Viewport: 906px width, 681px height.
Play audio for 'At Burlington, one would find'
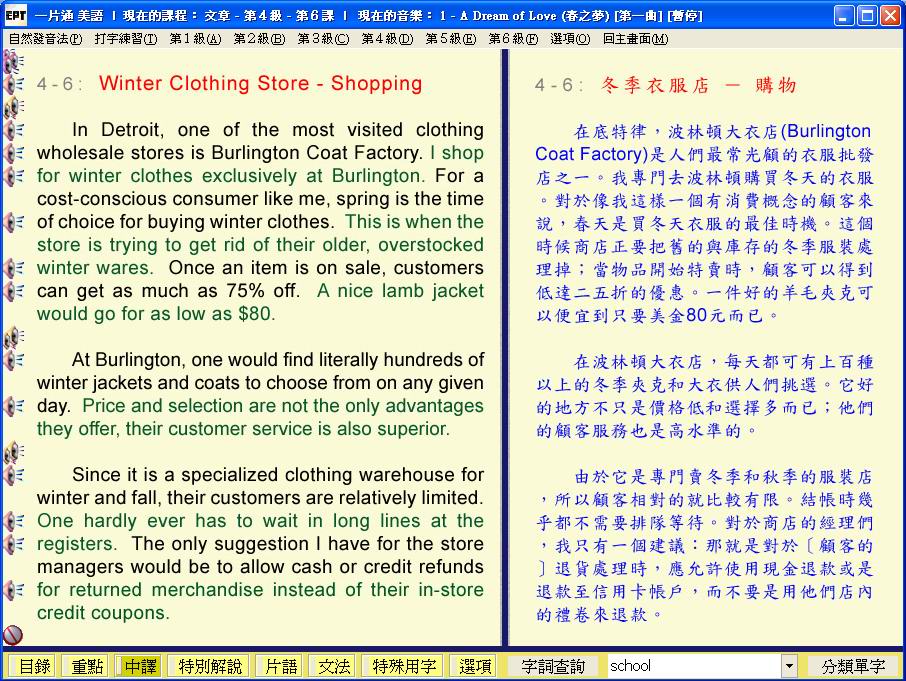14,360
